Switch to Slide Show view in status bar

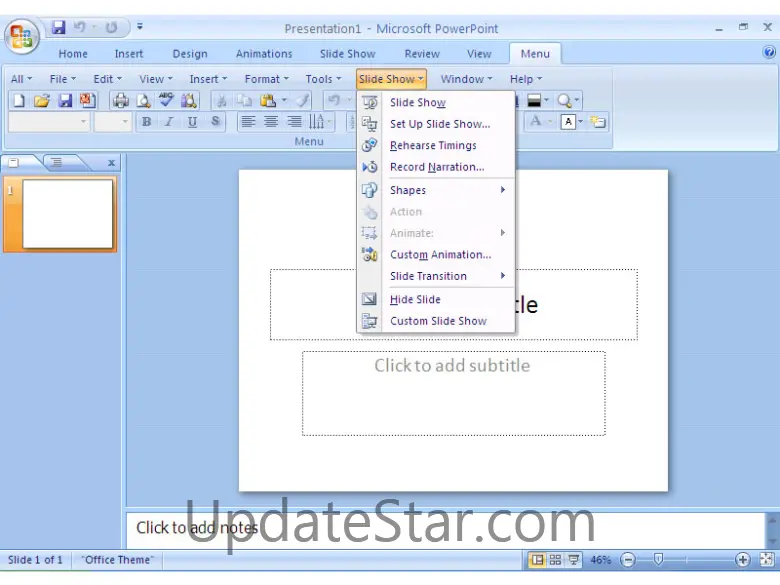pos(573,560)
